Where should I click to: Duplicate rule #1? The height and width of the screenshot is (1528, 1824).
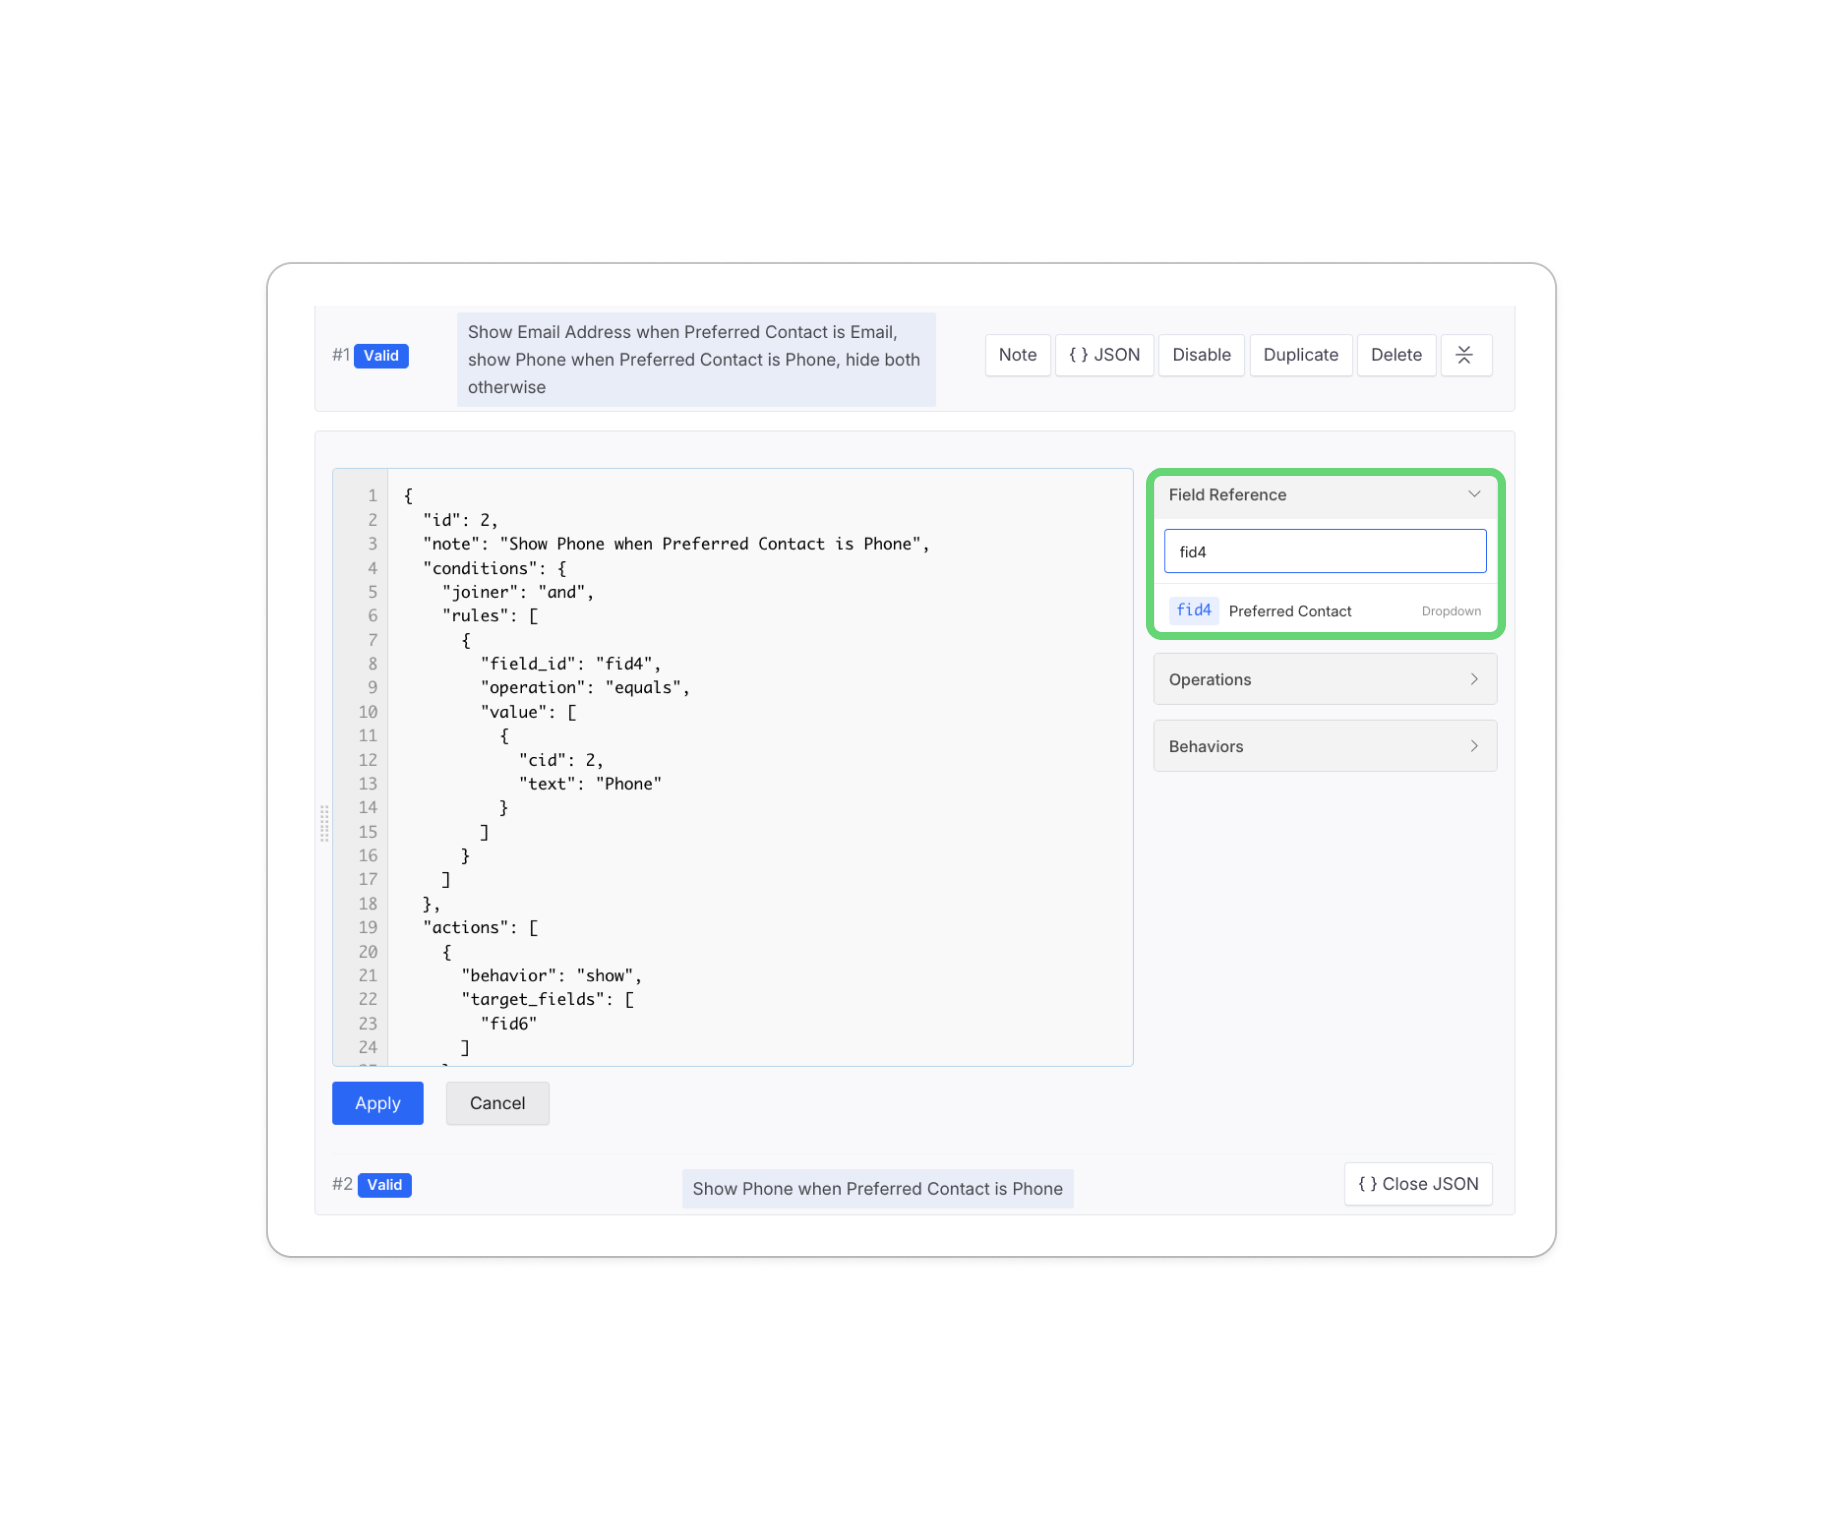1300,355
